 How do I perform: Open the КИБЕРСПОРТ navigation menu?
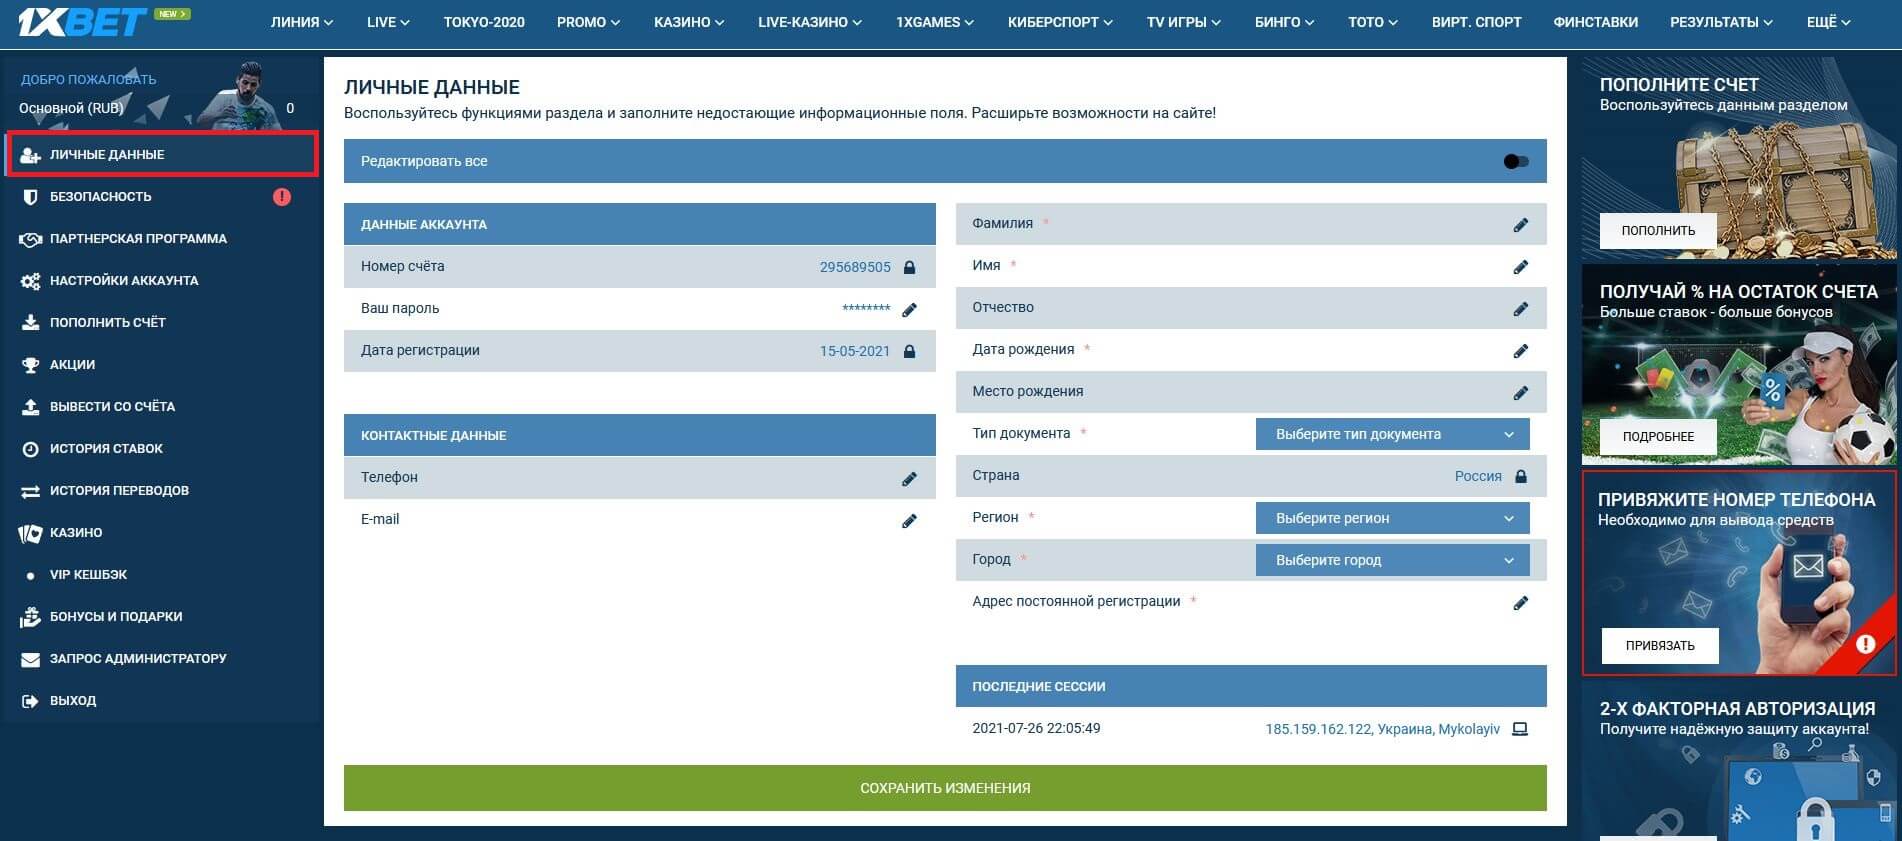tap(1060, 22)
